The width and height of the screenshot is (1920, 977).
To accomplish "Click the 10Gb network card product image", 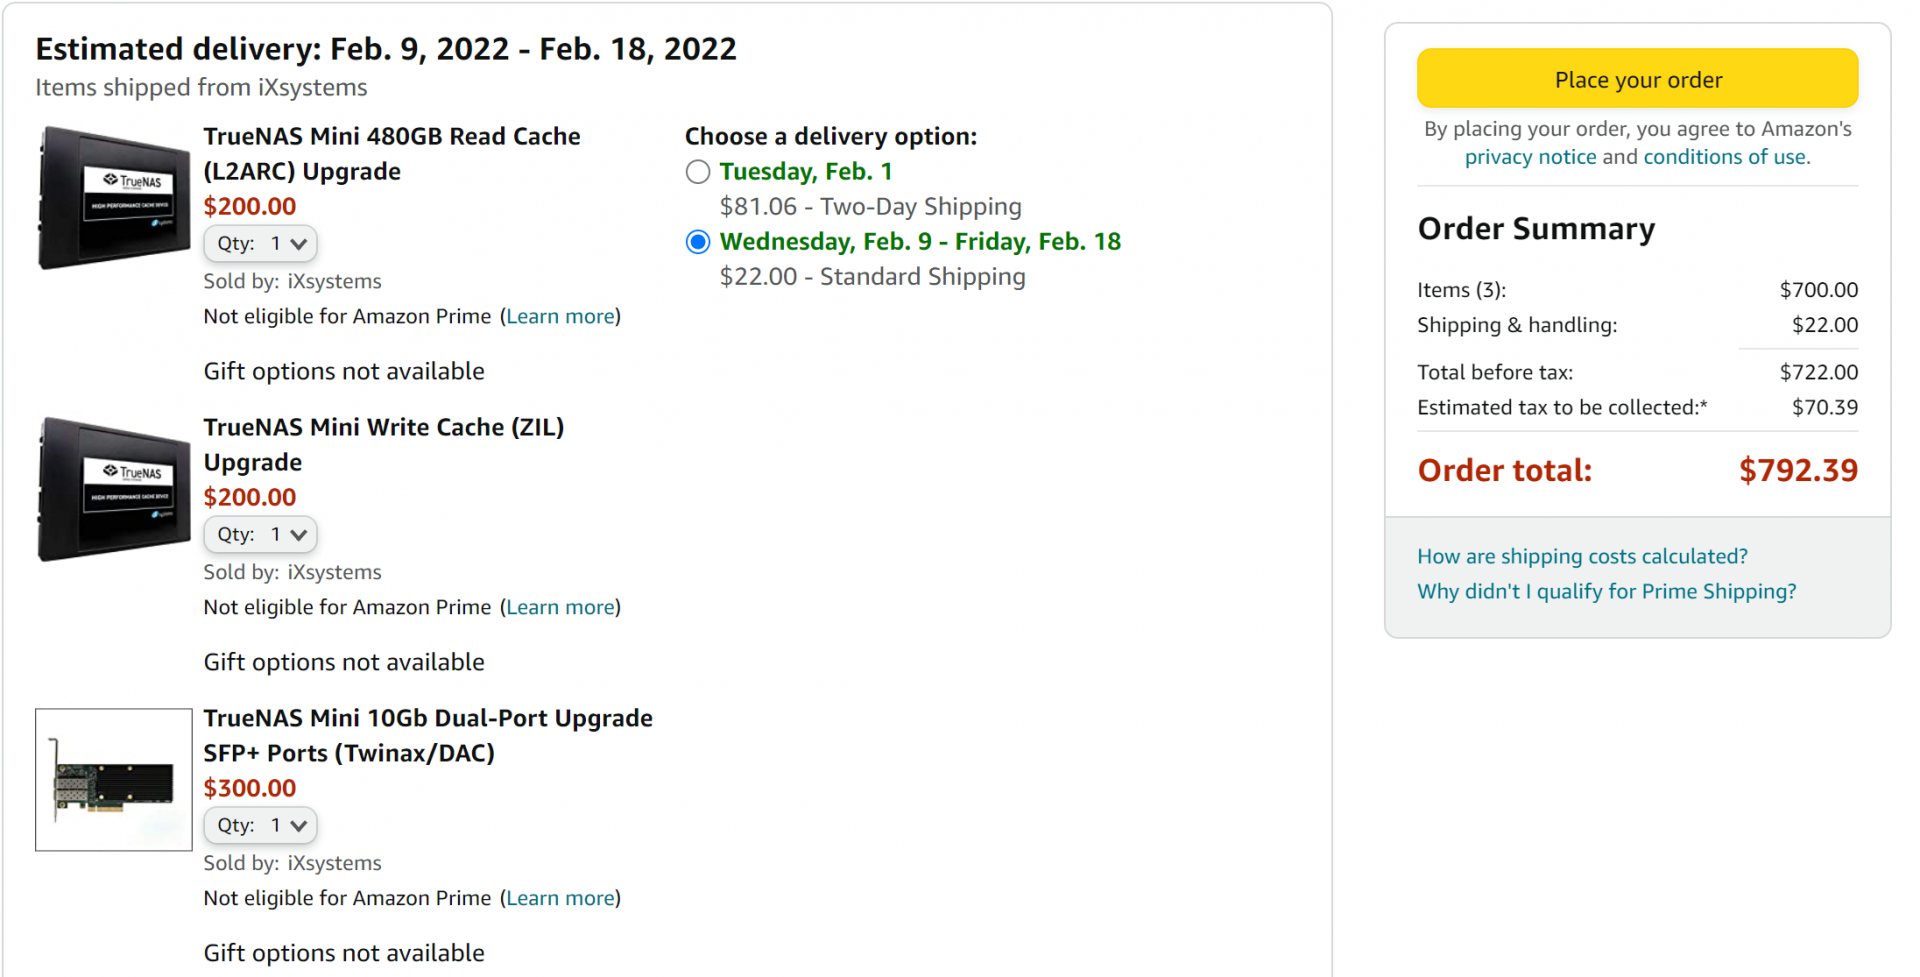I will click(114, 780).
